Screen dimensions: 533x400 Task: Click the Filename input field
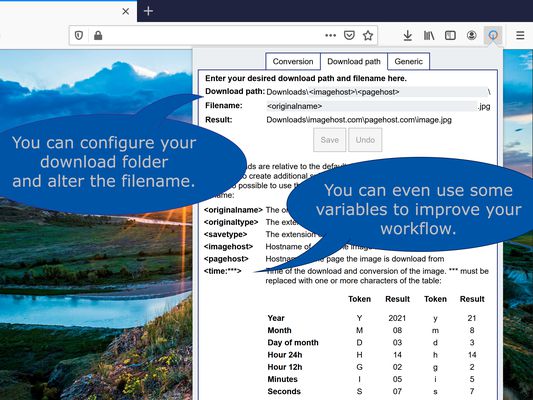371,106
